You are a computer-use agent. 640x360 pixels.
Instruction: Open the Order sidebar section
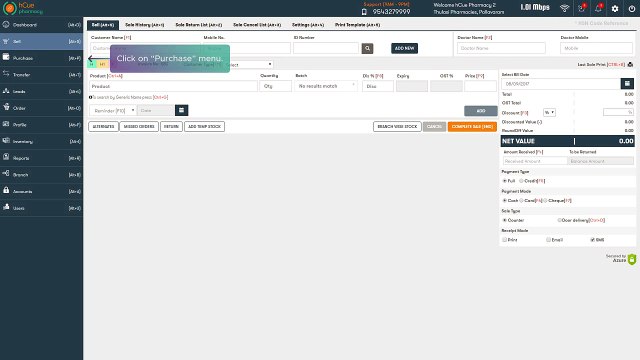point(41,108)
